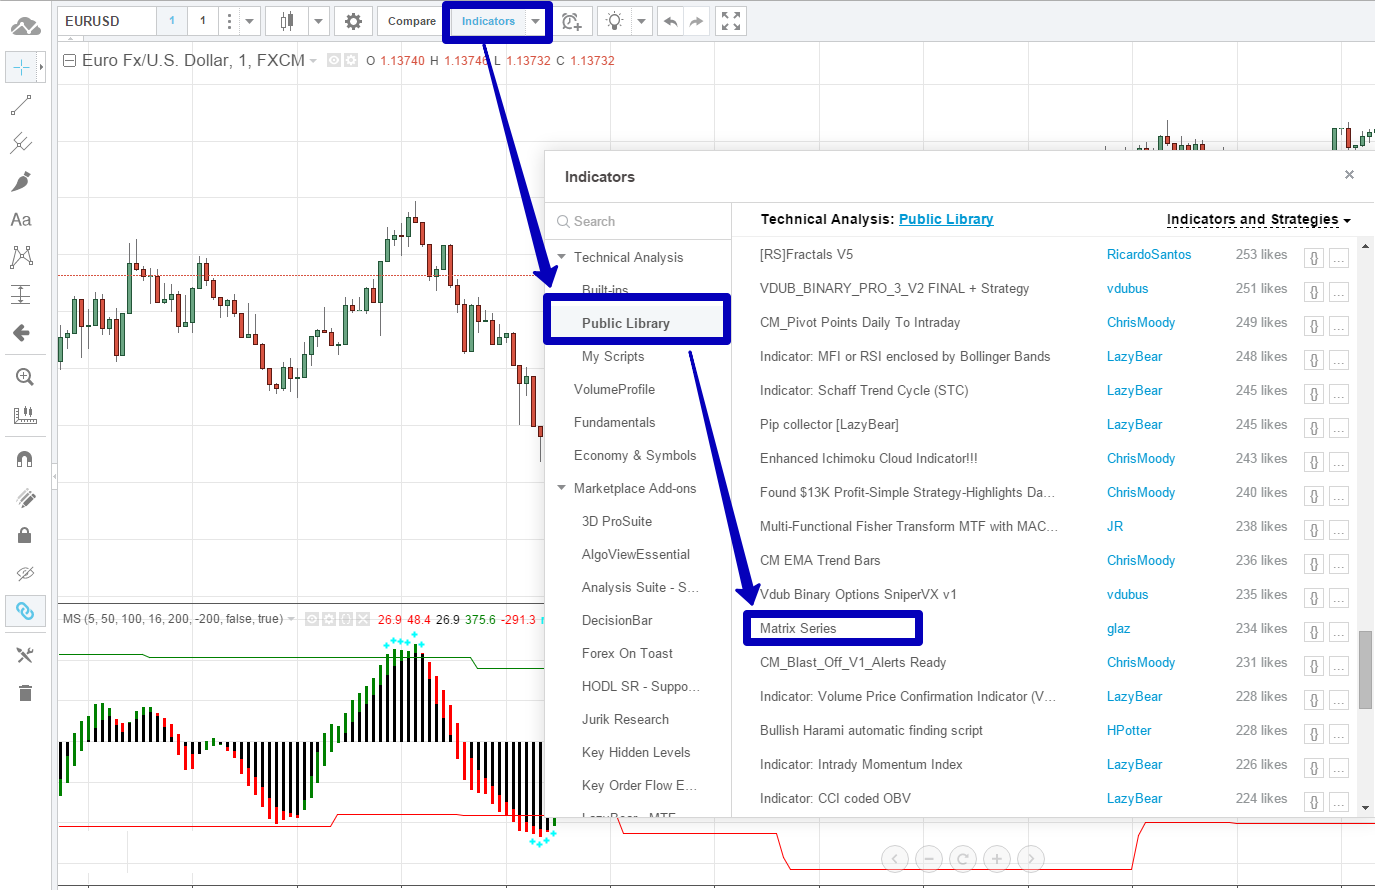Open chart settings gear icon
Viewport: 1375px width, 890px height.
pyautogui.click(x=353, y=21)
